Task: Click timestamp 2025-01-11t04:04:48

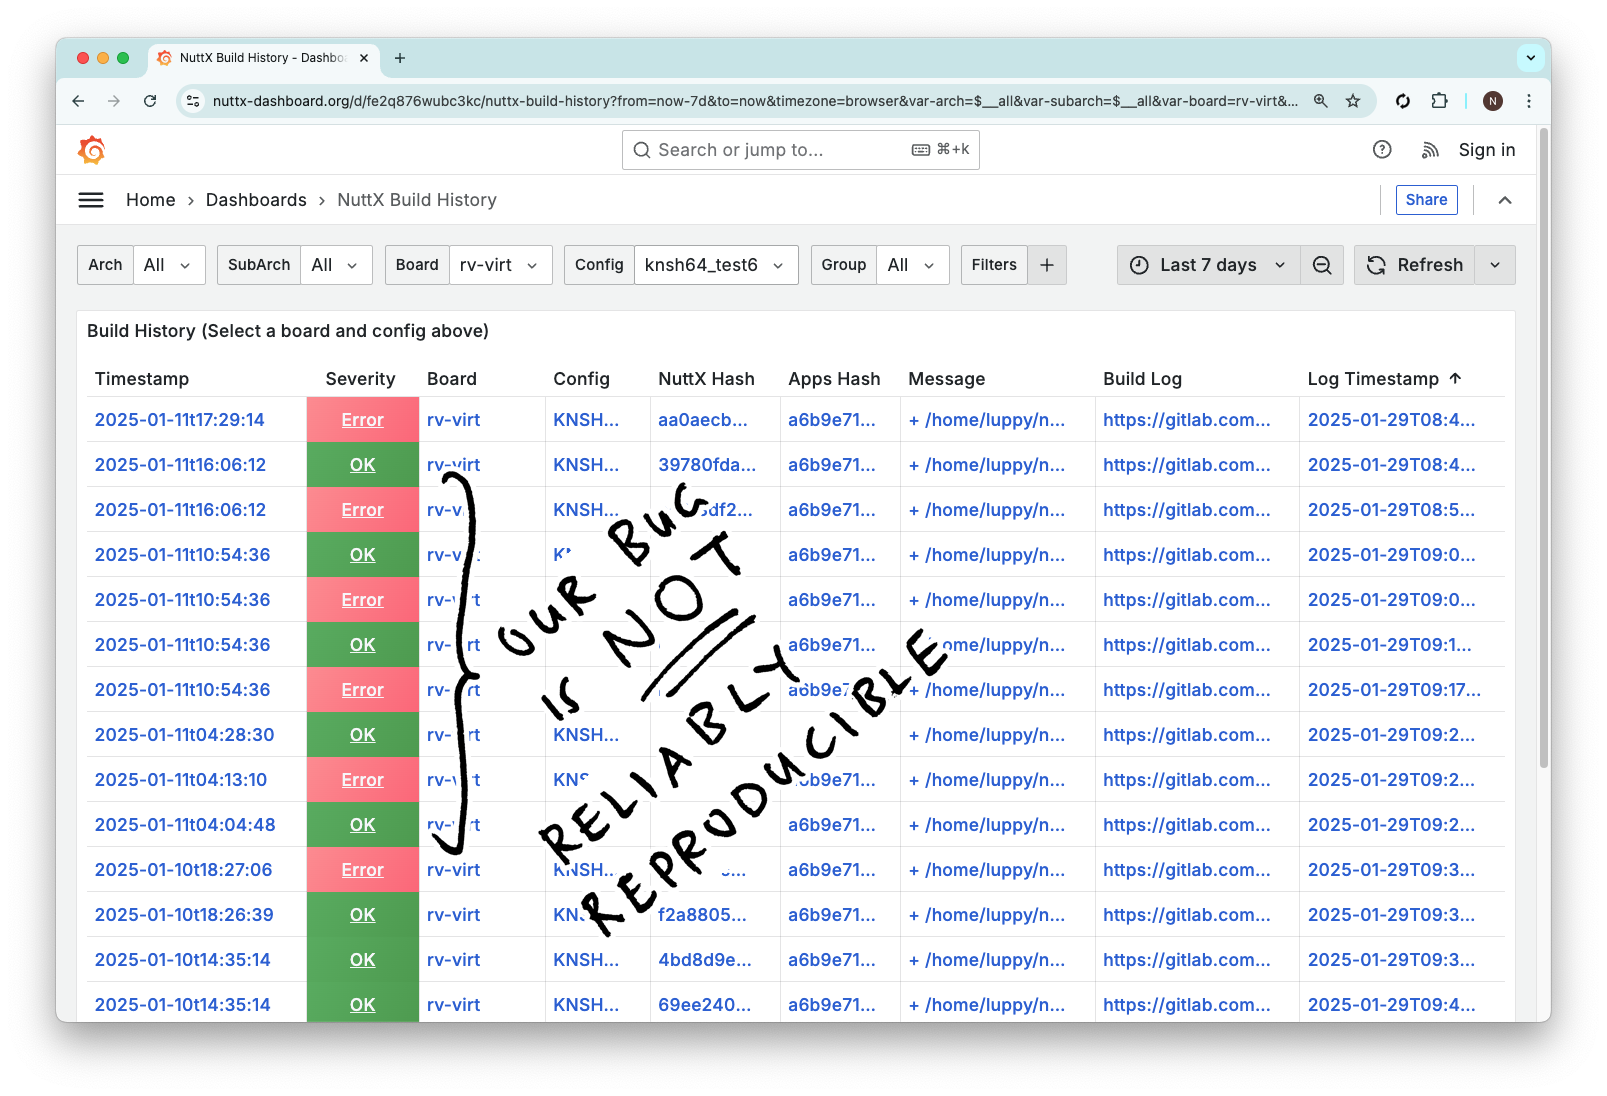Action: [x=185, y=825]
